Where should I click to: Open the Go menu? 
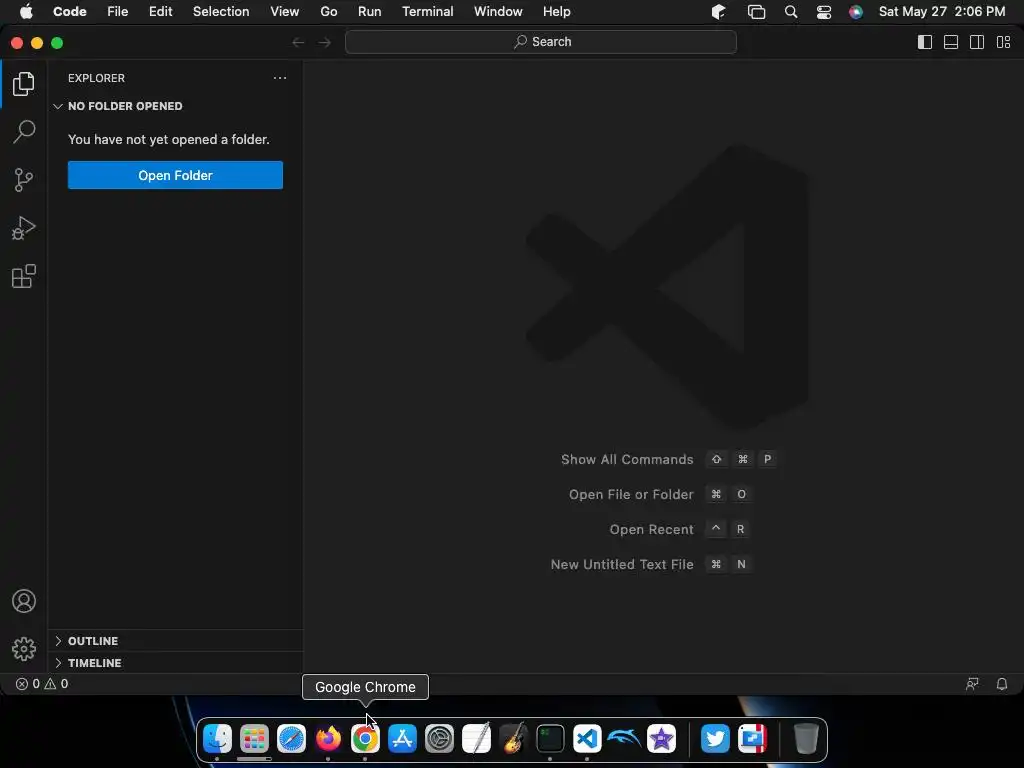point(328,12)
